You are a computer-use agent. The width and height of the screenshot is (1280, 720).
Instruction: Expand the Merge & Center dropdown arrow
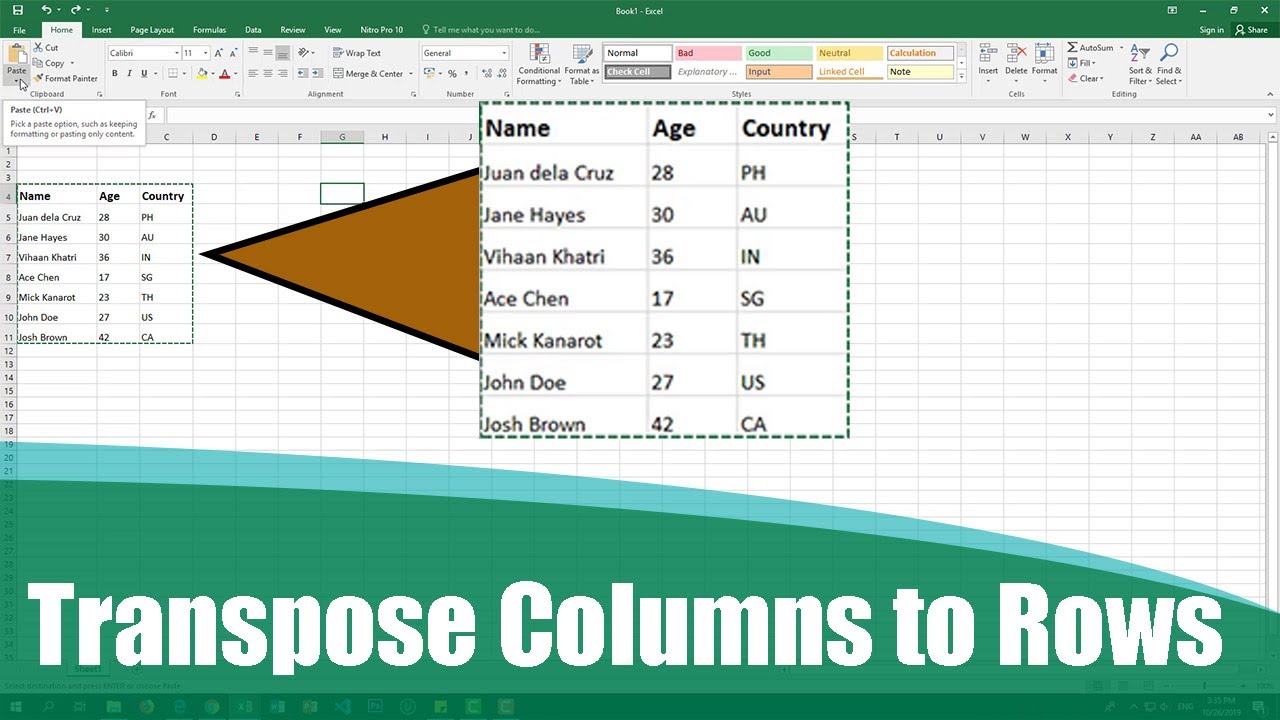[x=410, y=74]
